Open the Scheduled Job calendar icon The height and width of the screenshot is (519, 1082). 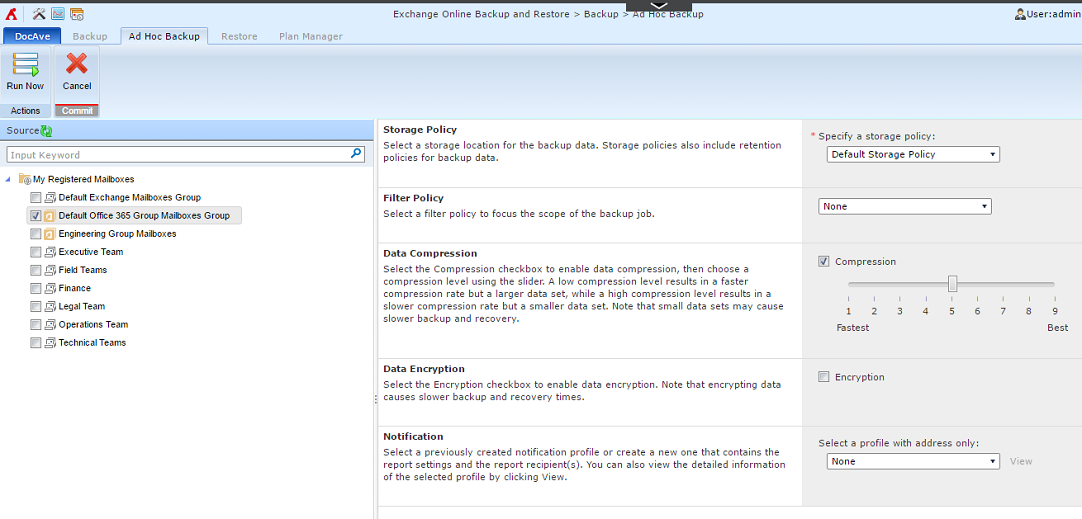tap(77, 14)
